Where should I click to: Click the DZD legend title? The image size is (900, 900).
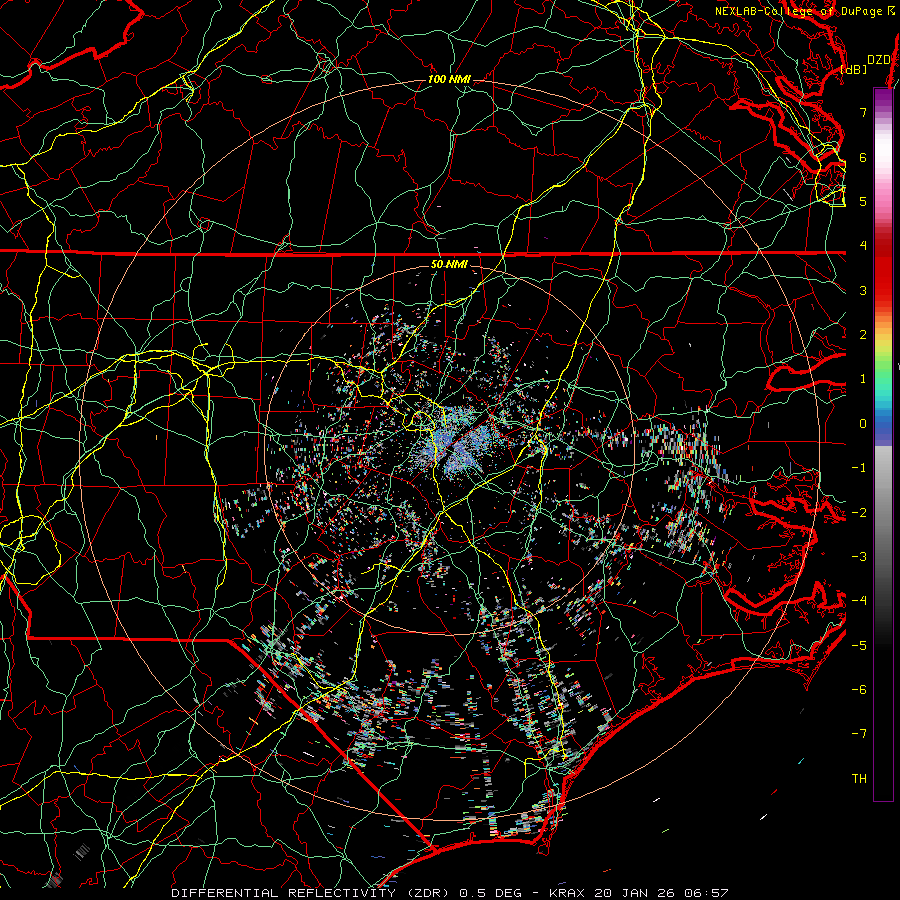pos(878,60)
